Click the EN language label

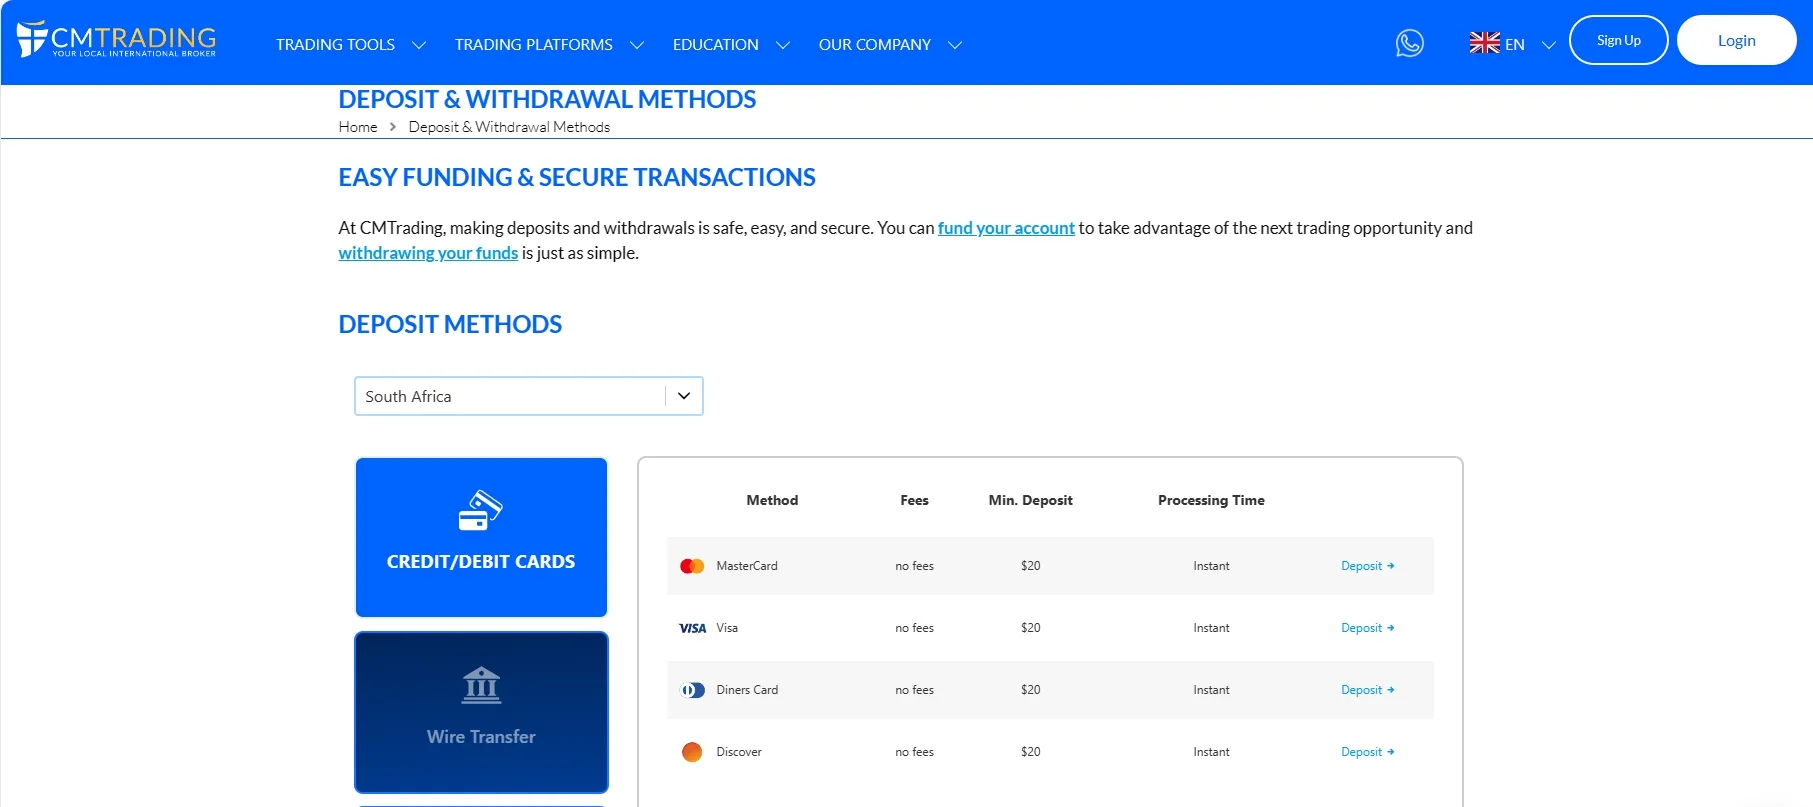tap(1515, 45)
